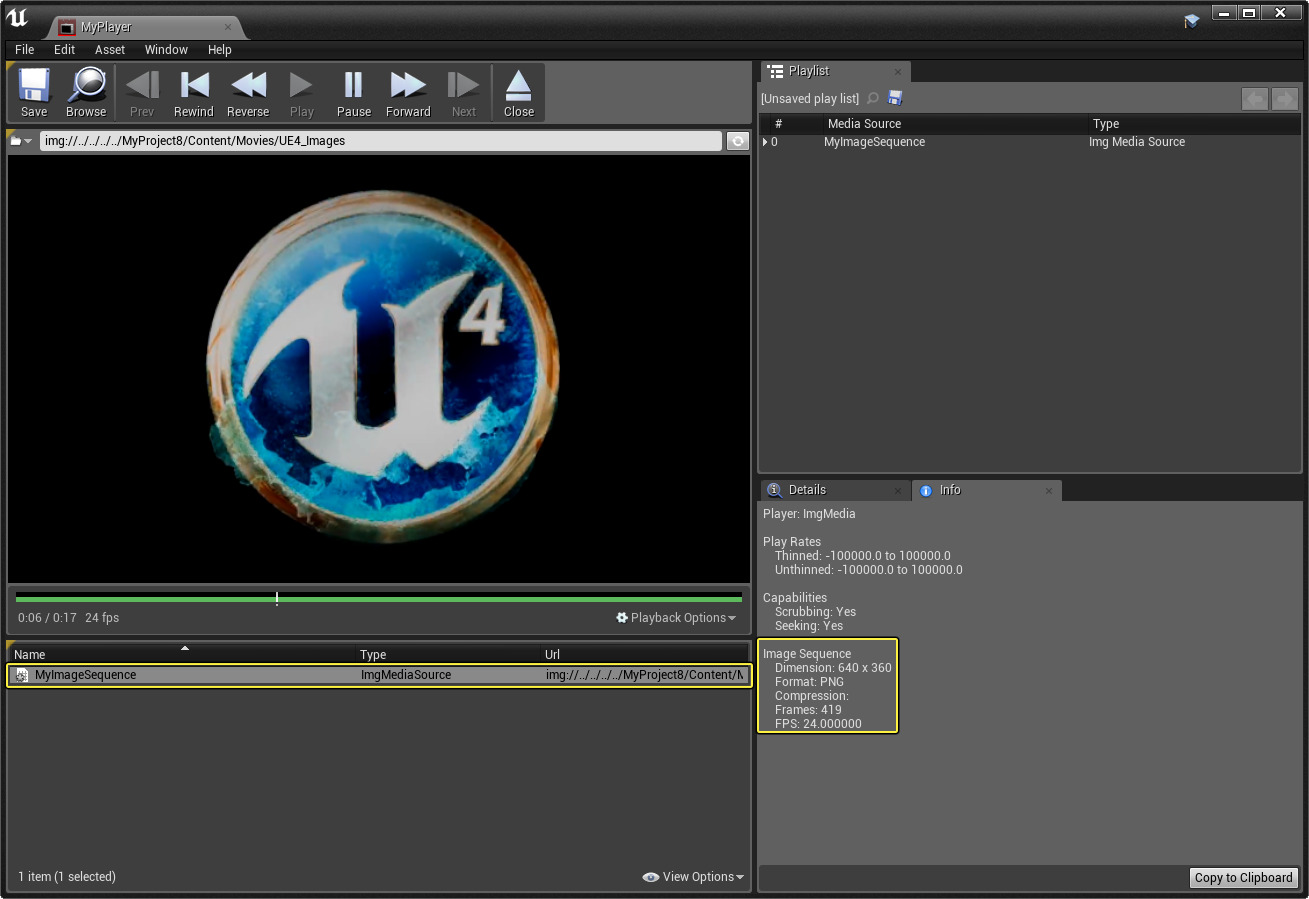Click the playback timeline scrubber bar

point(378,599)
